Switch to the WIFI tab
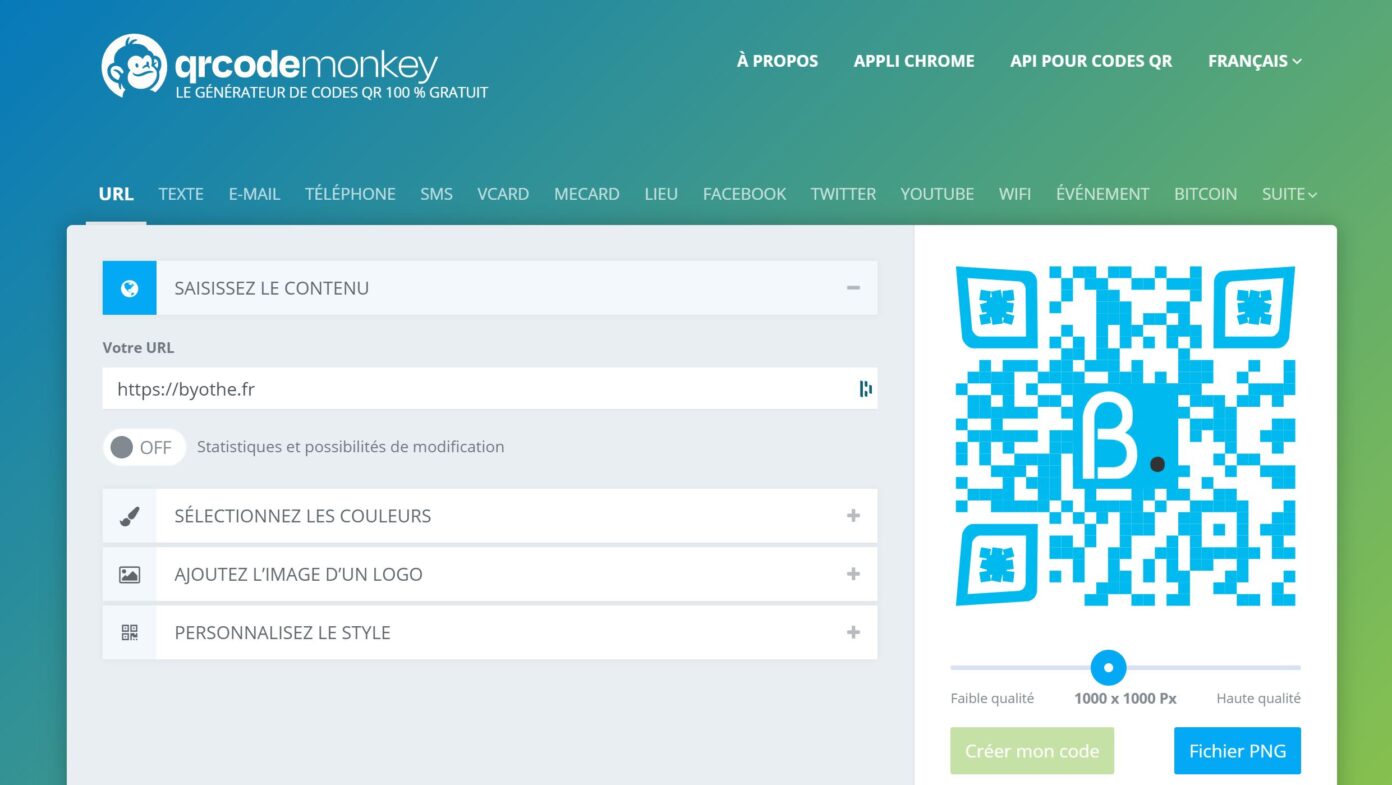The image size is (1392, 785). tap(1014, 194)
